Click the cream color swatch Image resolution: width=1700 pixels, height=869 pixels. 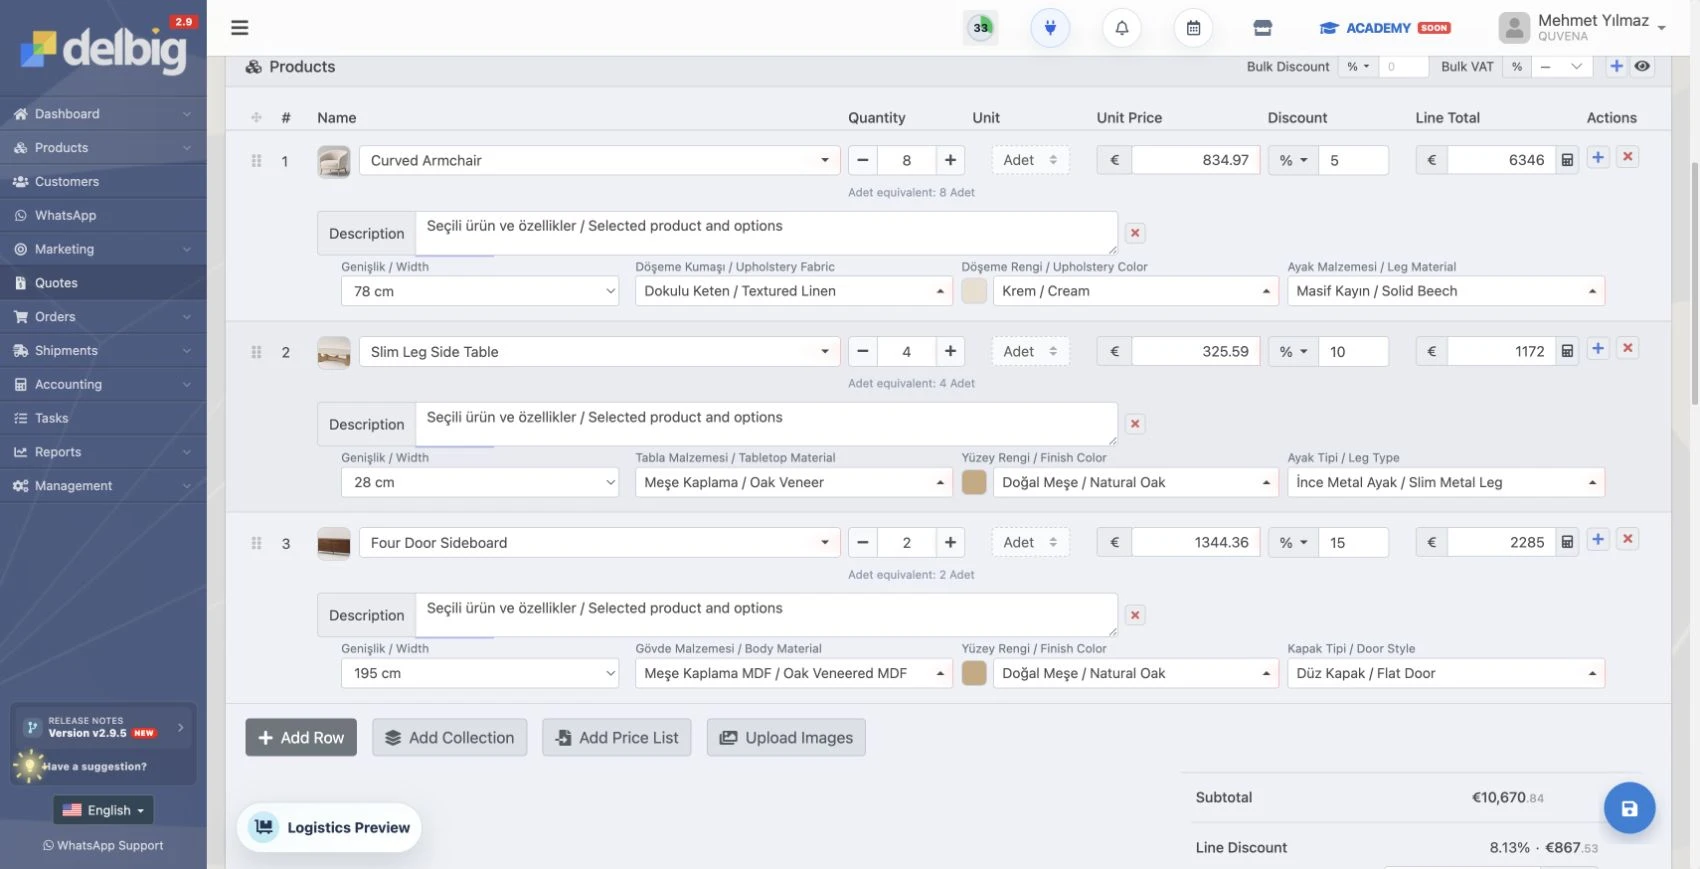click(974, 291)
